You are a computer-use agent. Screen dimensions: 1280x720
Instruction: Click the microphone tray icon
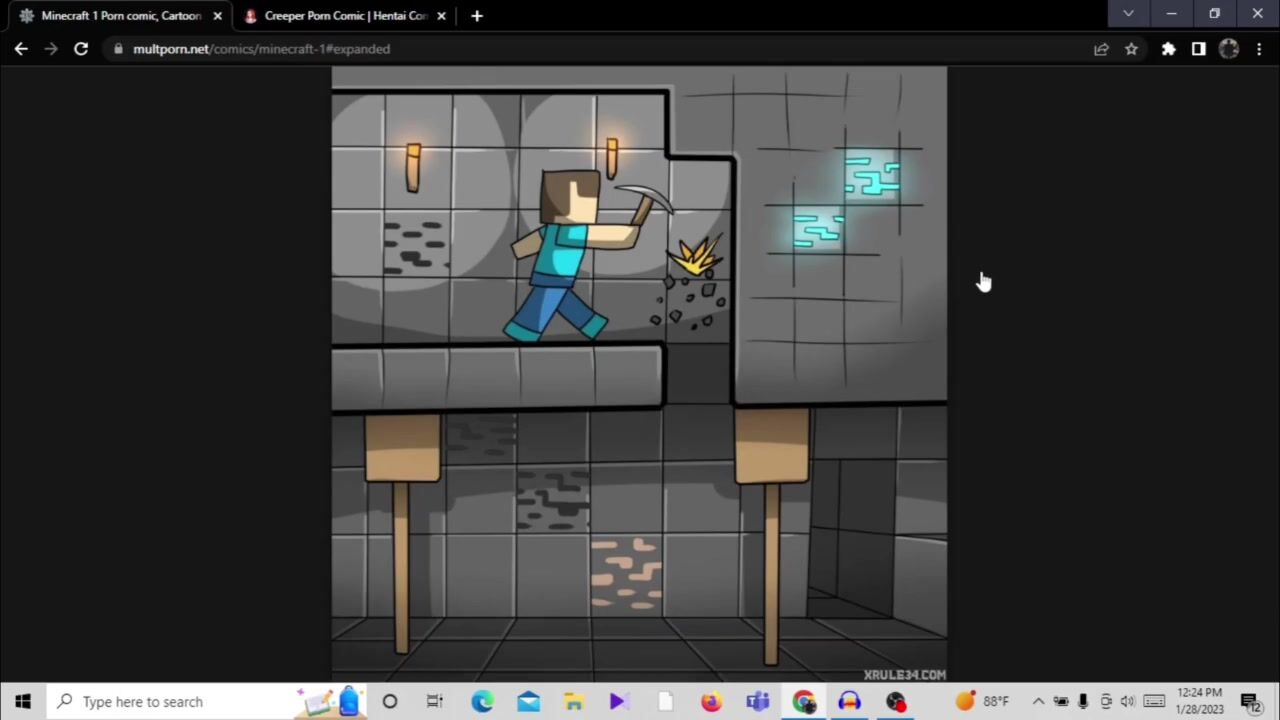[x=1083, y=701]
